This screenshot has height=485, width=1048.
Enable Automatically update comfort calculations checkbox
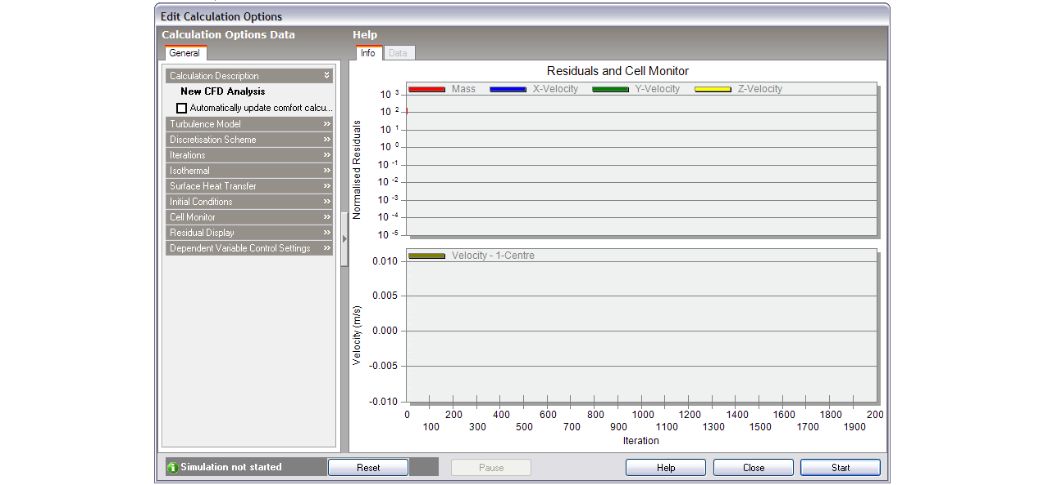coord(181,107)
